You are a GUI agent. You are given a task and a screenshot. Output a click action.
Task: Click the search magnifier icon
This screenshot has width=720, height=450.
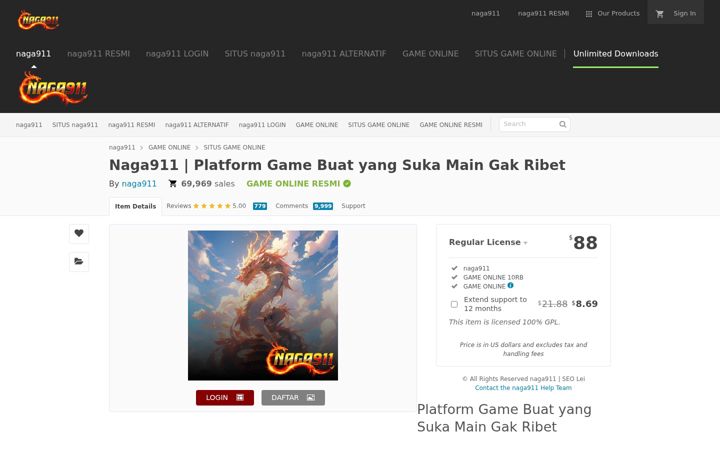pos(562,124)
